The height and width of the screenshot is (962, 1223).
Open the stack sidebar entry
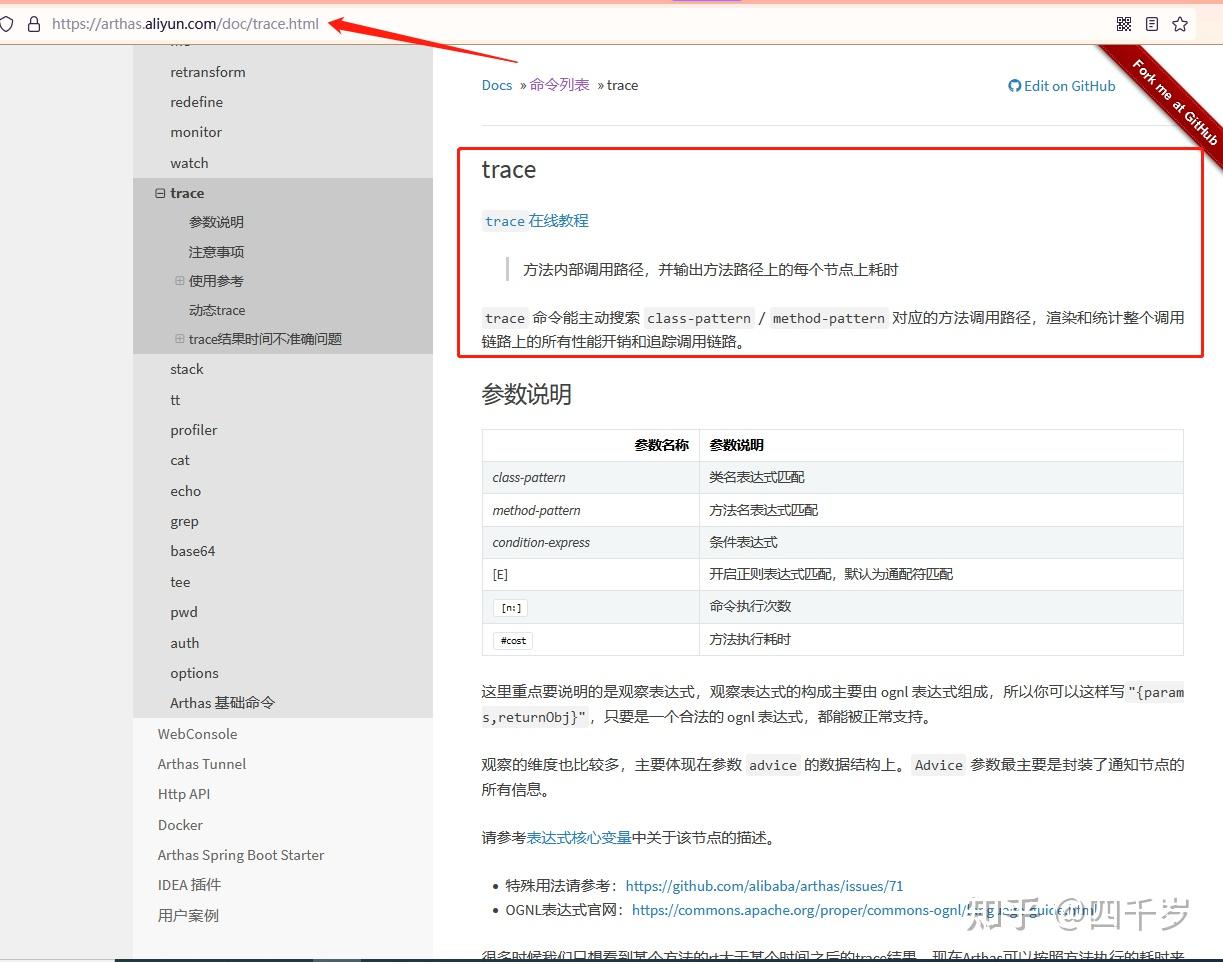[x=187, y=369]
